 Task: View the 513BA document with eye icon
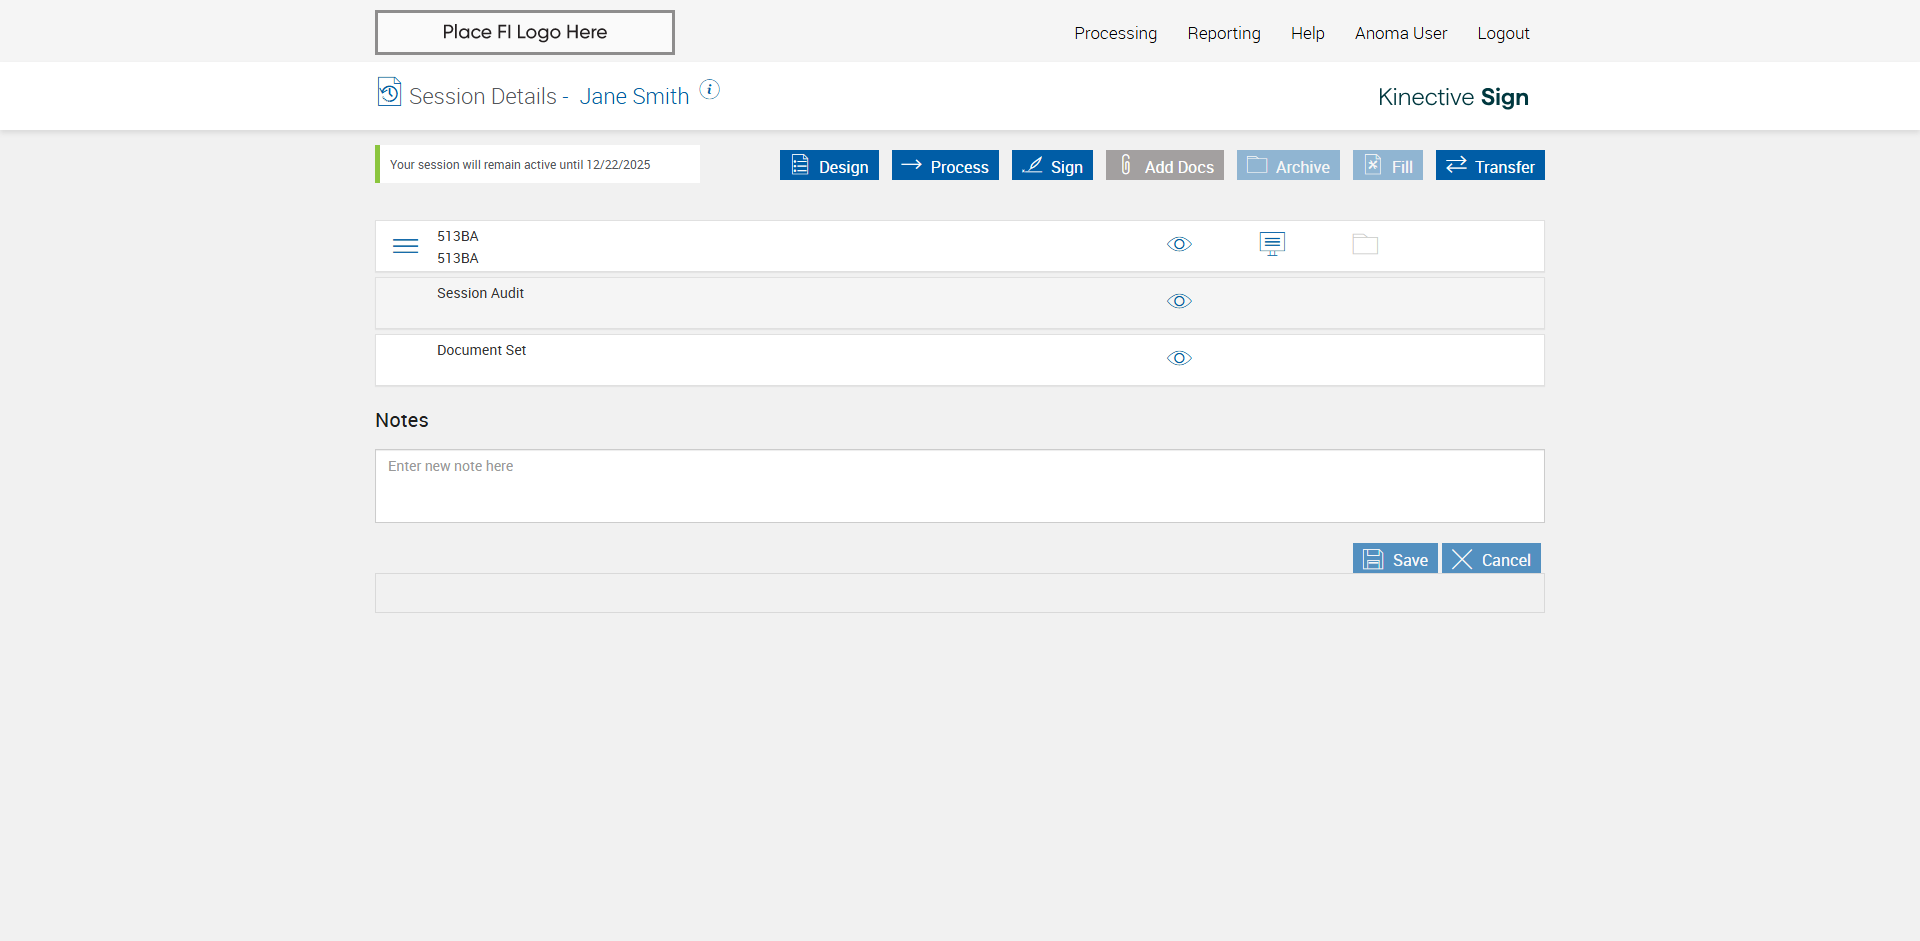[x=1179, y=244]
